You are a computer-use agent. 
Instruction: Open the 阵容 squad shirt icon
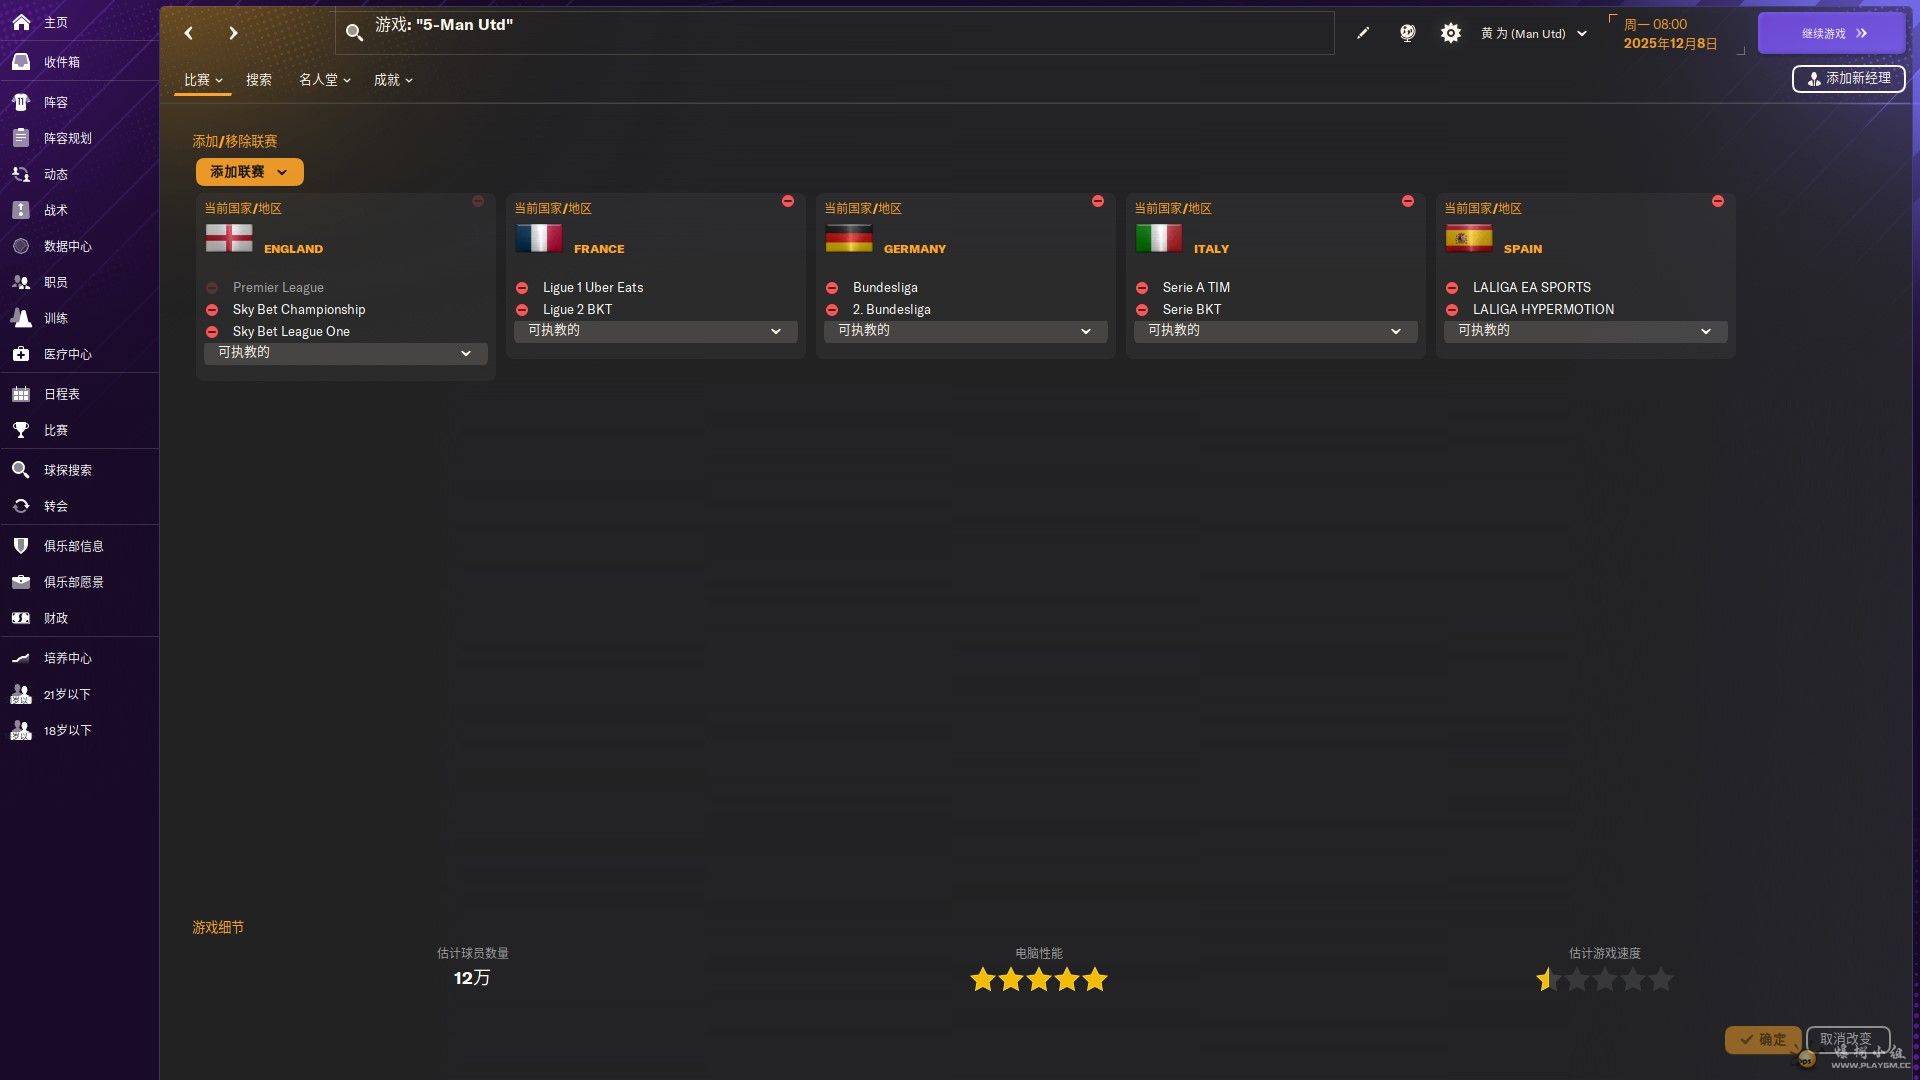pos(21,102)
